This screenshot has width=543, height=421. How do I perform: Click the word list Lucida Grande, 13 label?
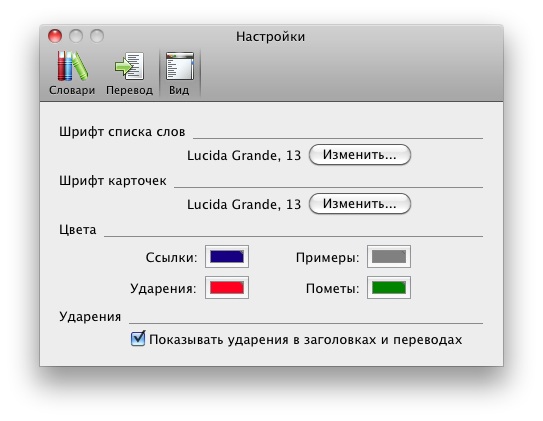point(244,155)
